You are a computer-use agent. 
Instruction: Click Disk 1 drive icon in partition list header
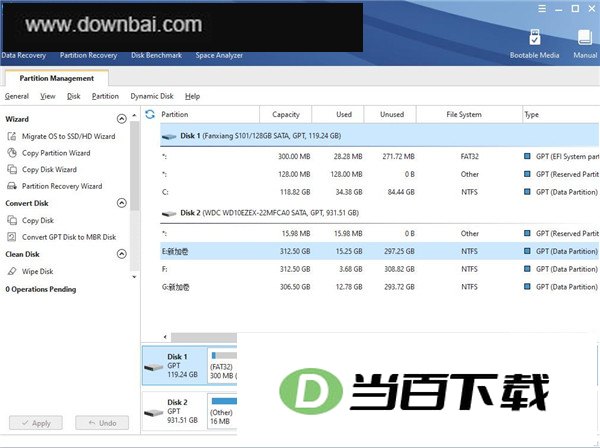169,136
